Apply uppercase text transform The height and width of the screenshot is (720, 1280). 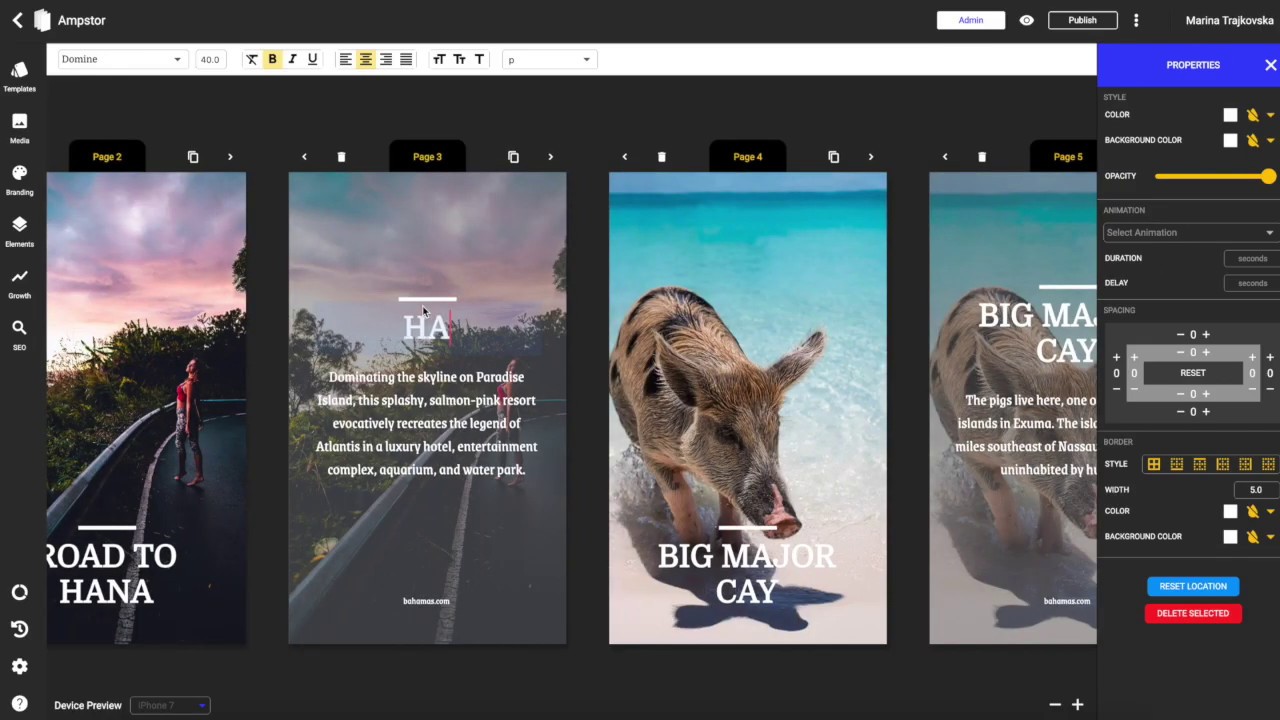[x=439, y=59]
